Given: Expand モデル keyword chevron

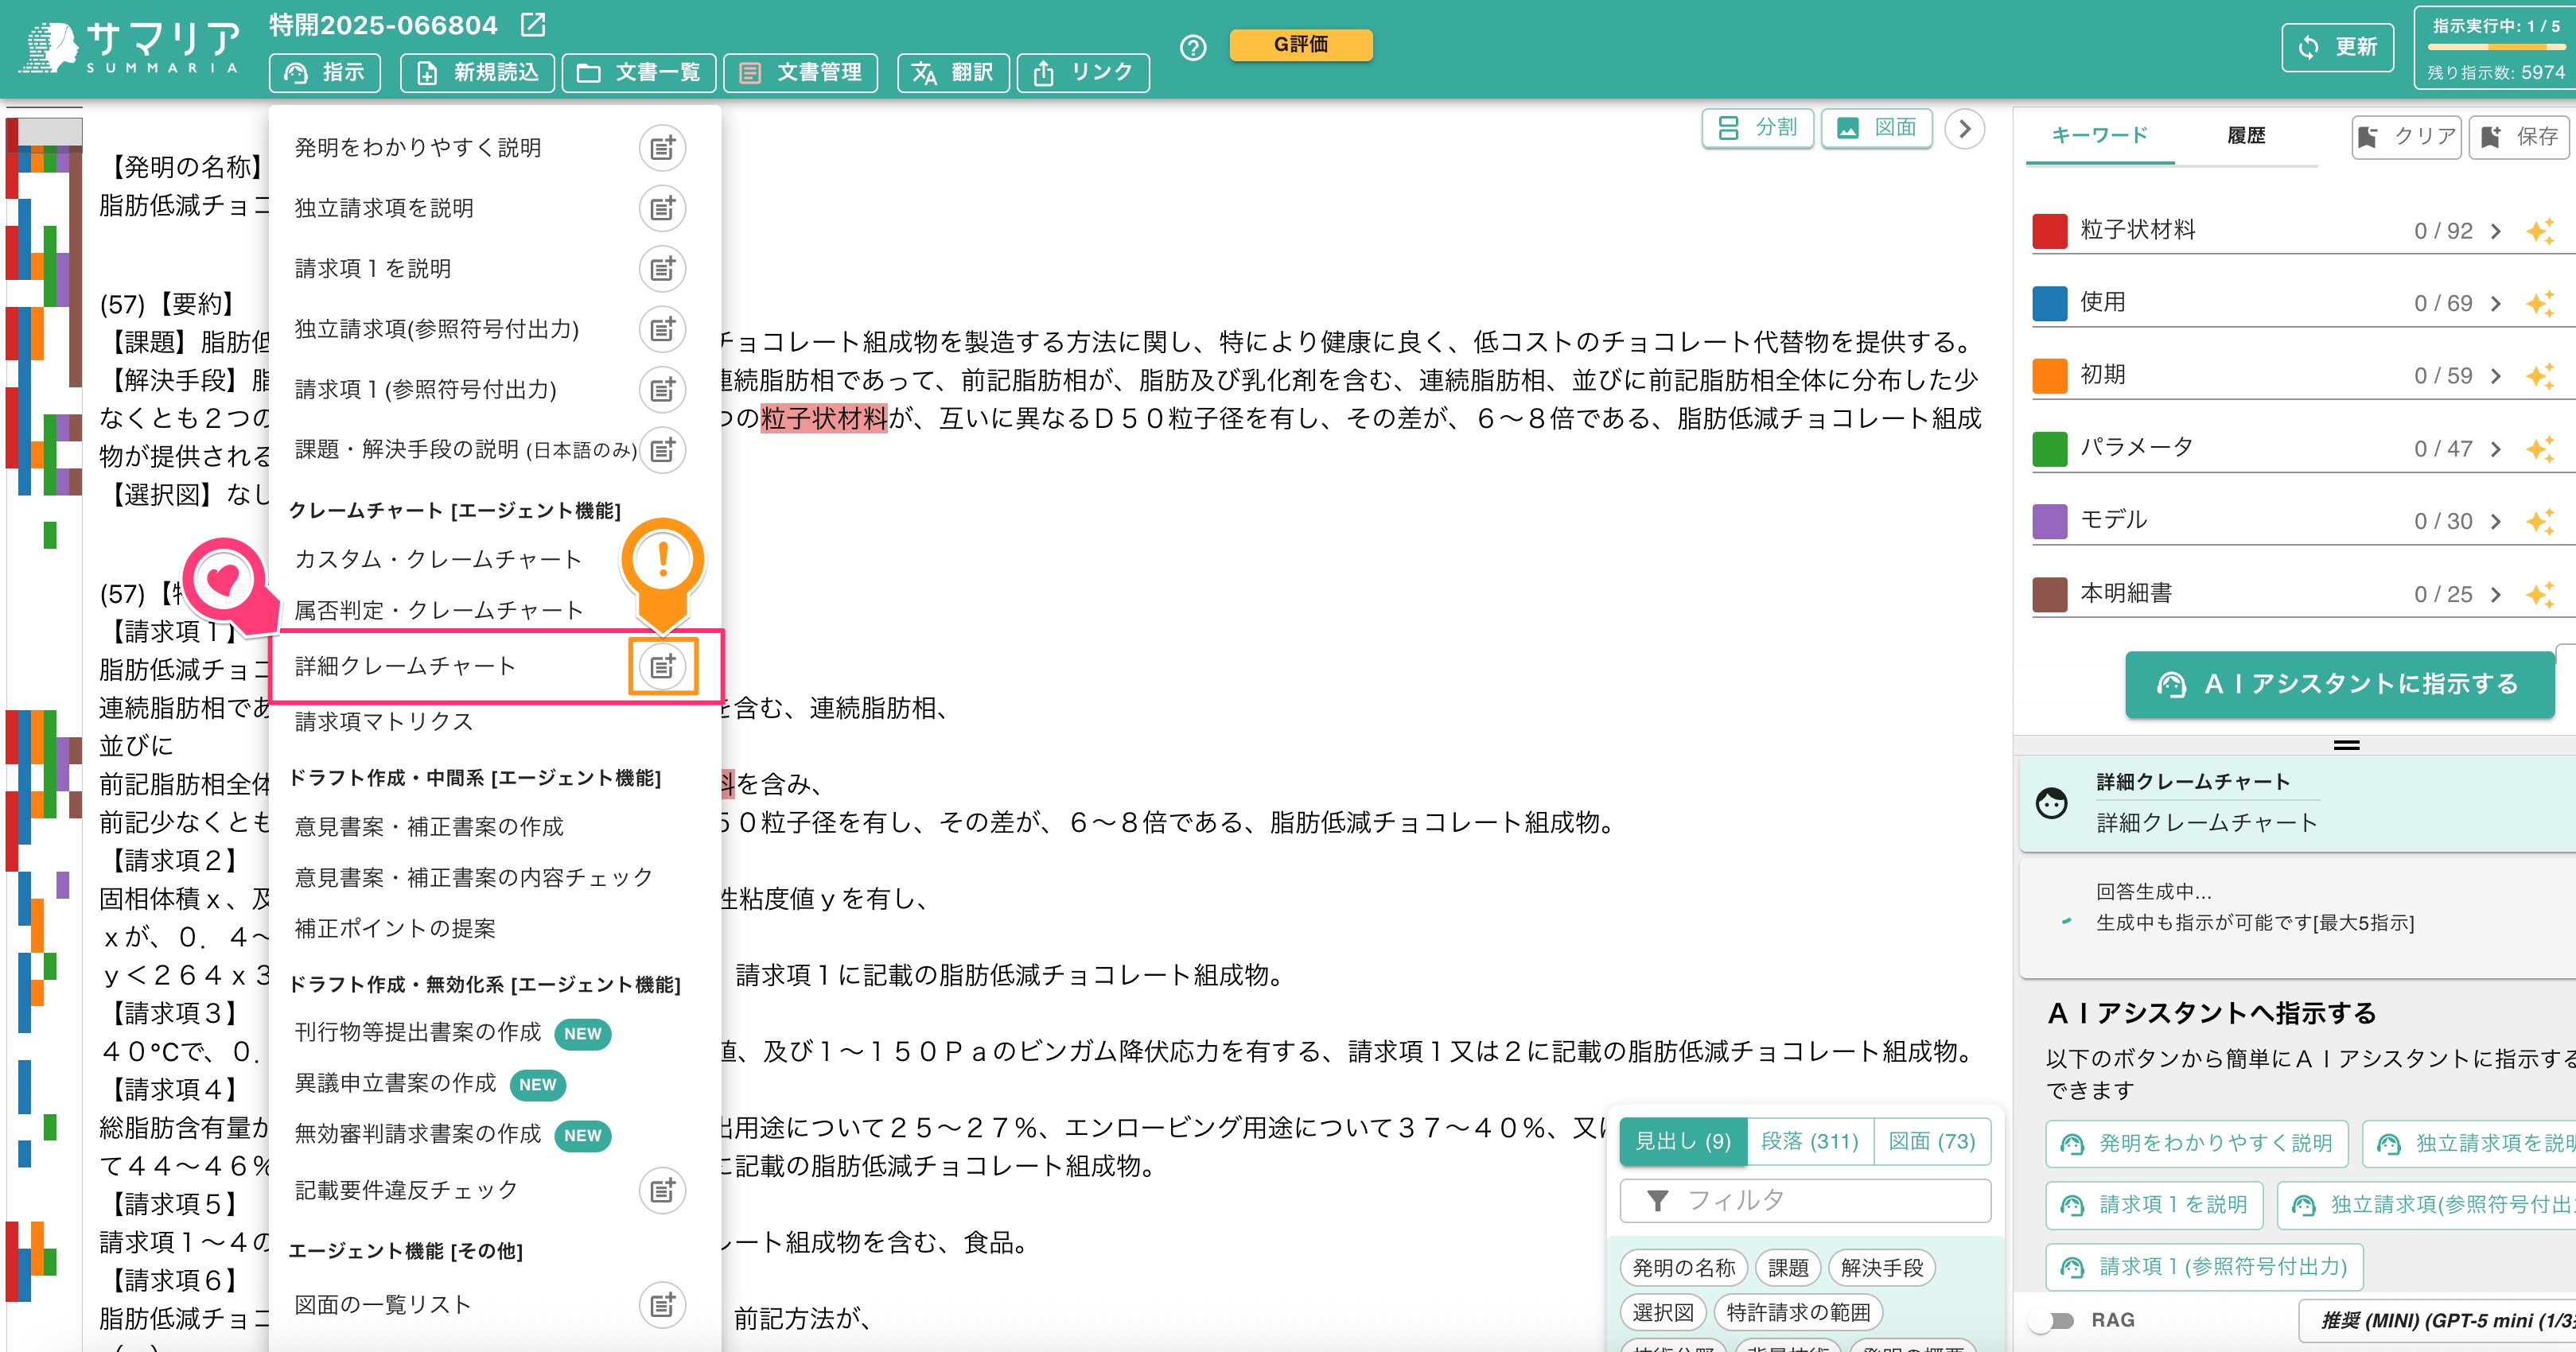Looking at the screenshot, I should click(2496, 521).
